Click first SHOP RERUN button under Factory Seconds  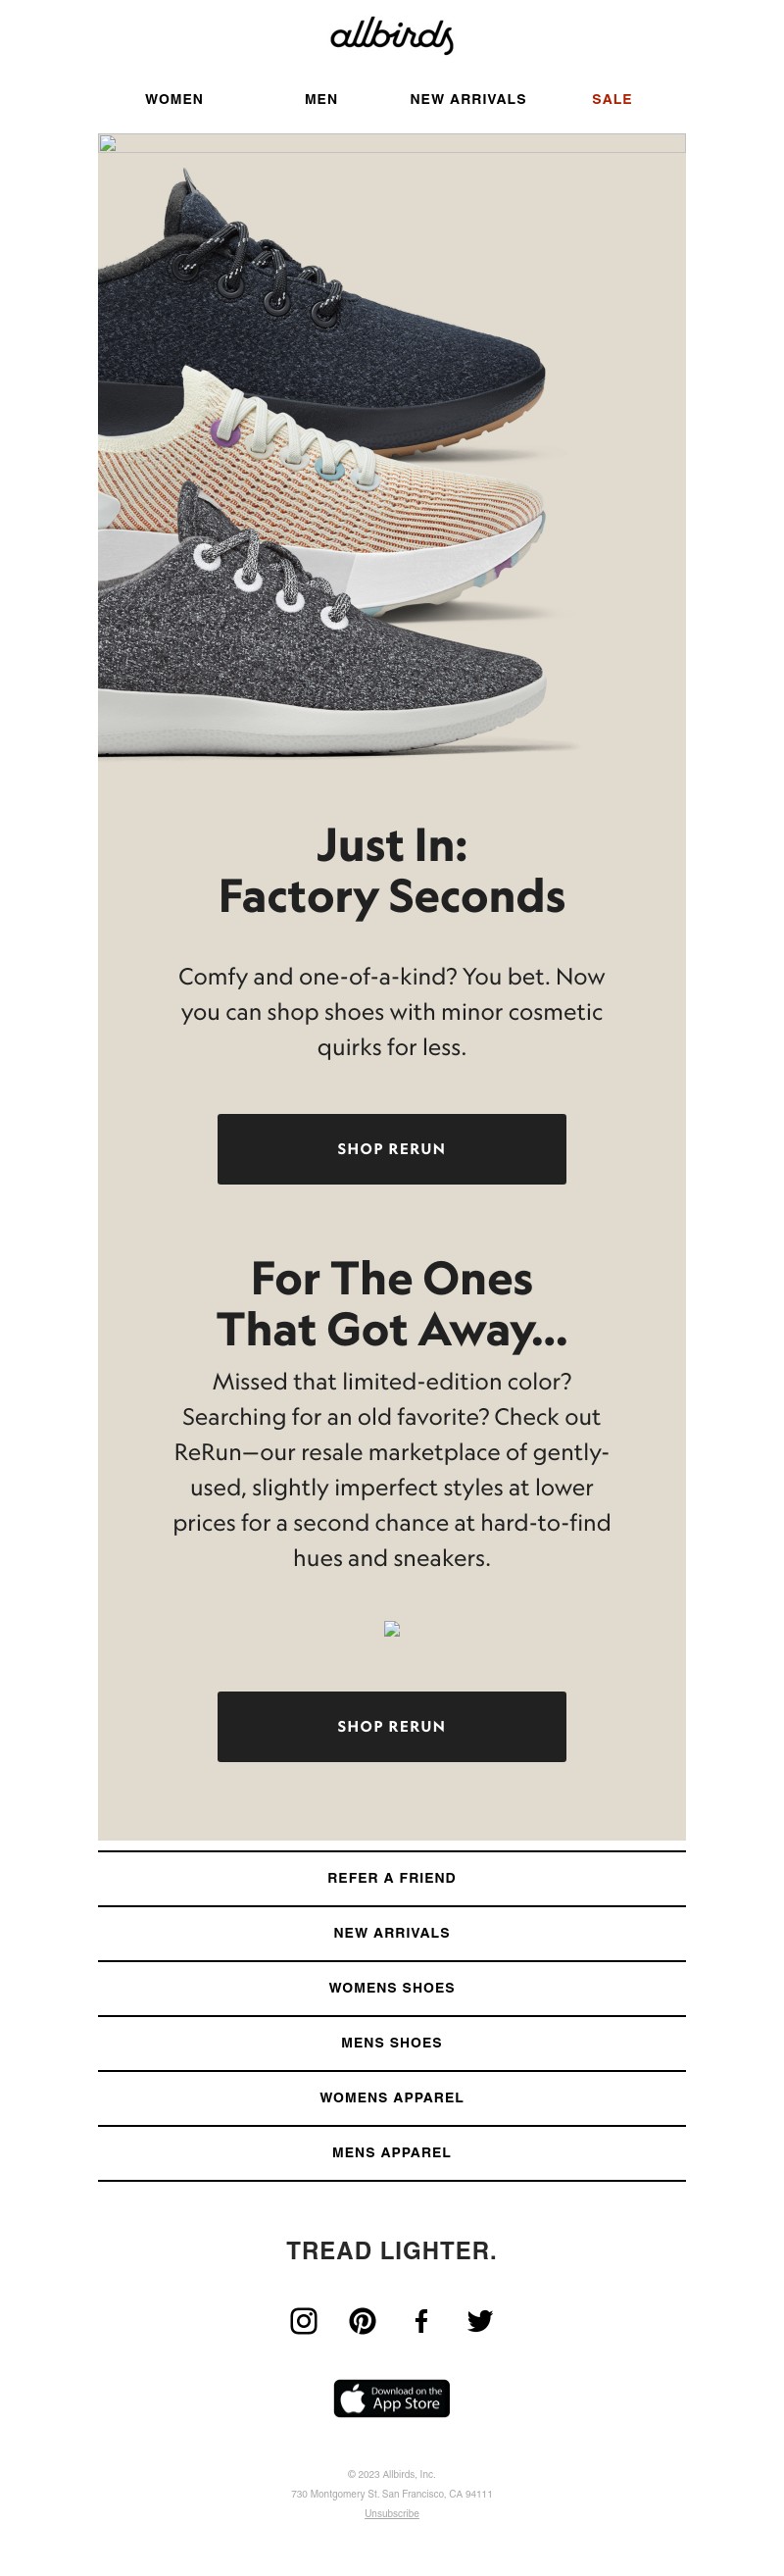pos(392,1149)
